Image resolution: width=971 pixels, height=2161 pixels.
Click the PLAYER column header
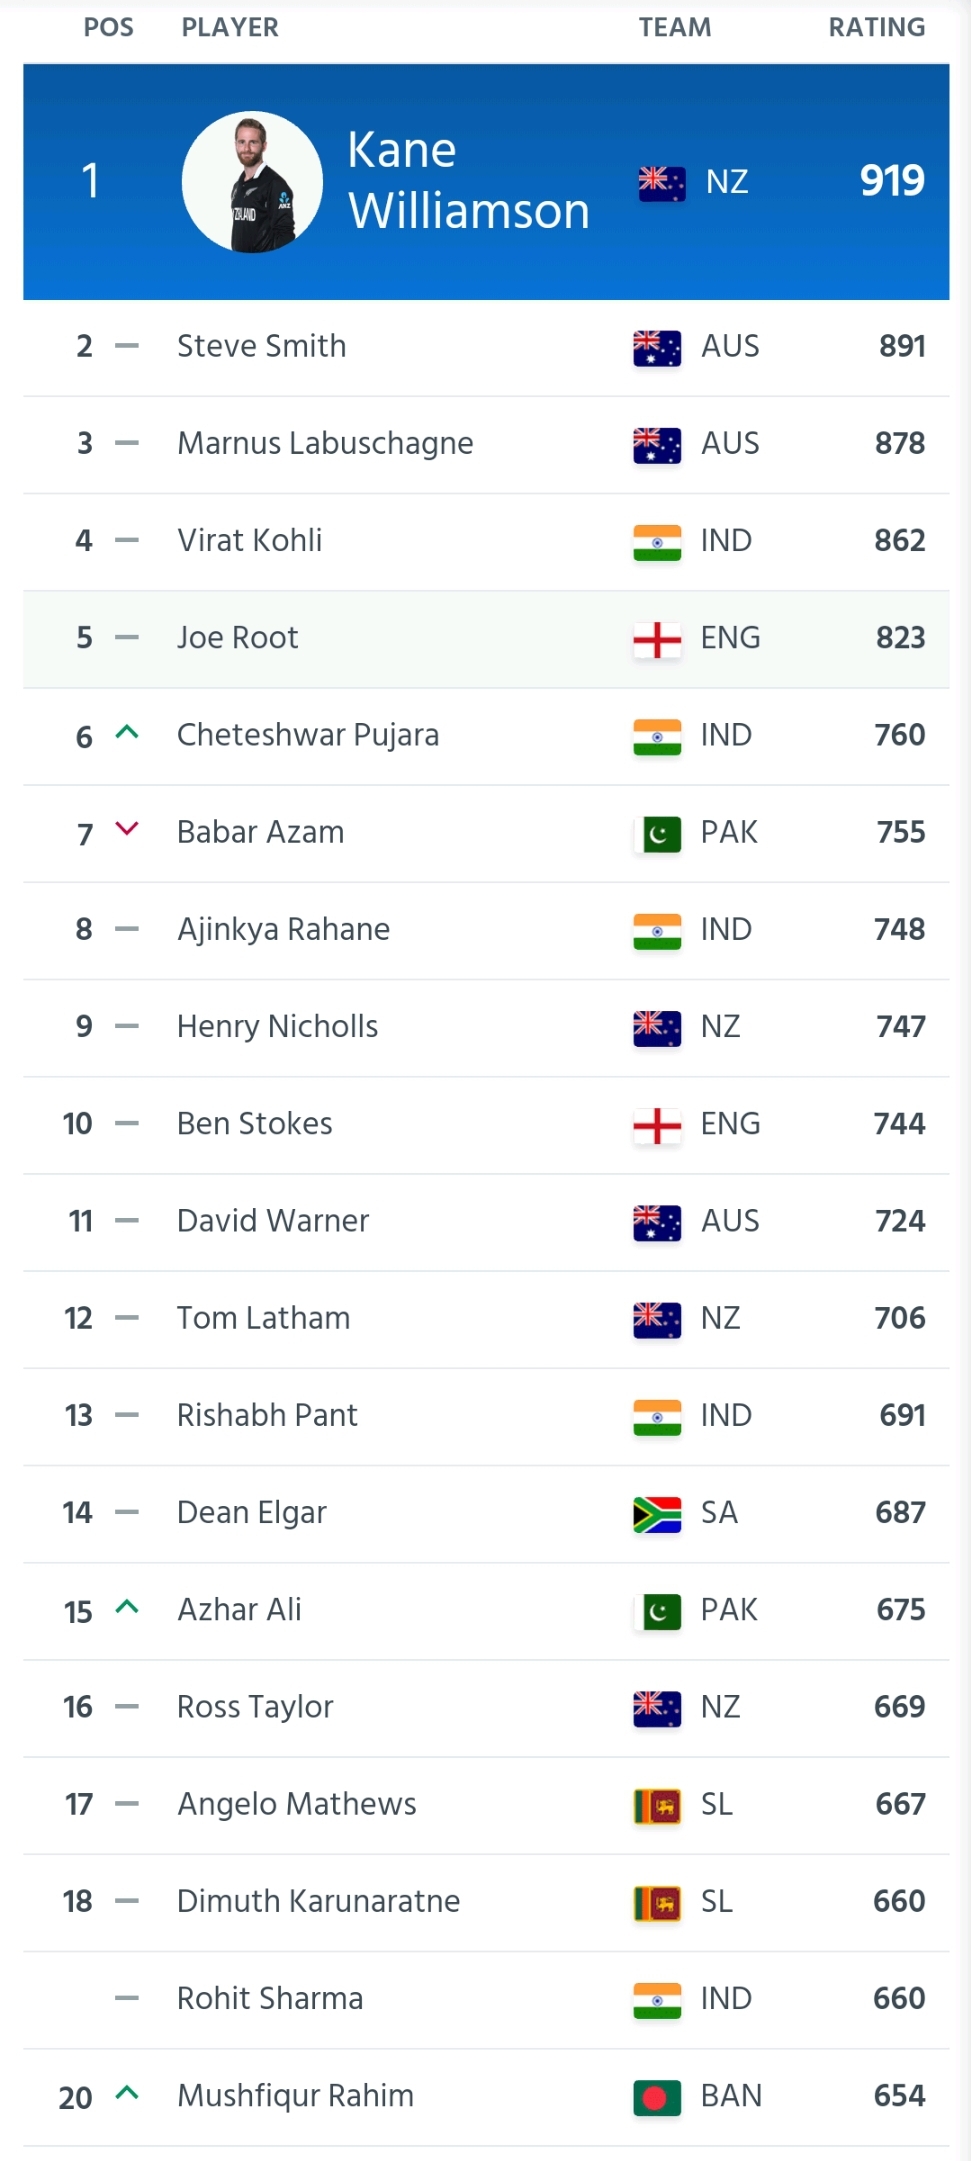click(230, 27)
